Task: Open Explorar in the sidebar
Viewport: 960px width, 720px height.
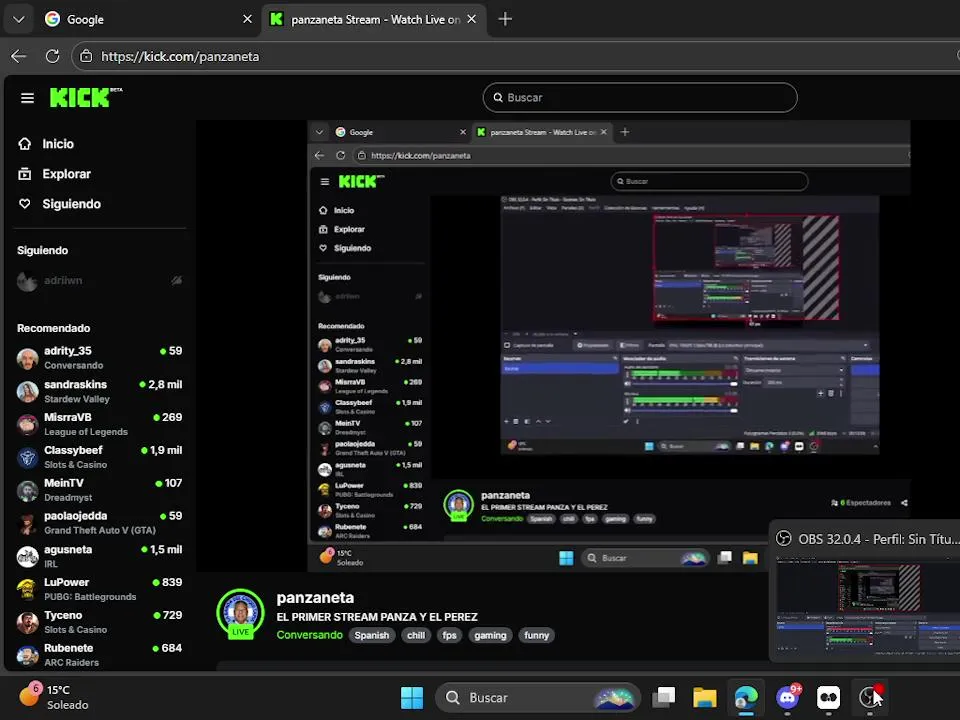Action: [x=54, y=174]
